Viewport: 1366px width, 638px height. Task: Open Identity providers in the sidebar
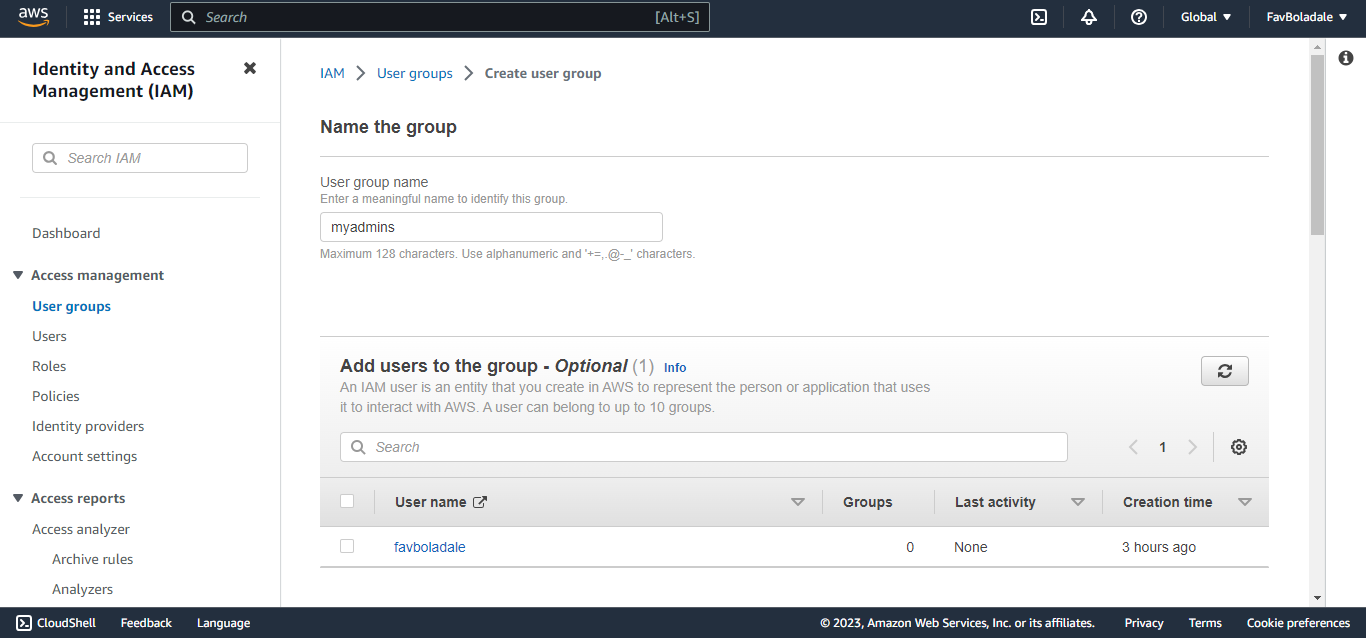pos(88,426)
